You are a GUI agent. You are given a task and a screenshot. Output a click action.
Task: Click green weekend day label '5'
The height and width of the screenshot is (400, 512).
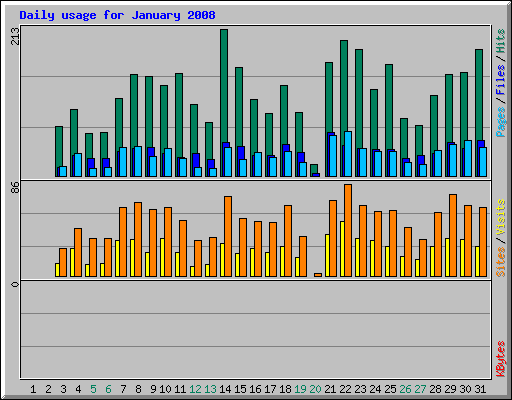93,389
